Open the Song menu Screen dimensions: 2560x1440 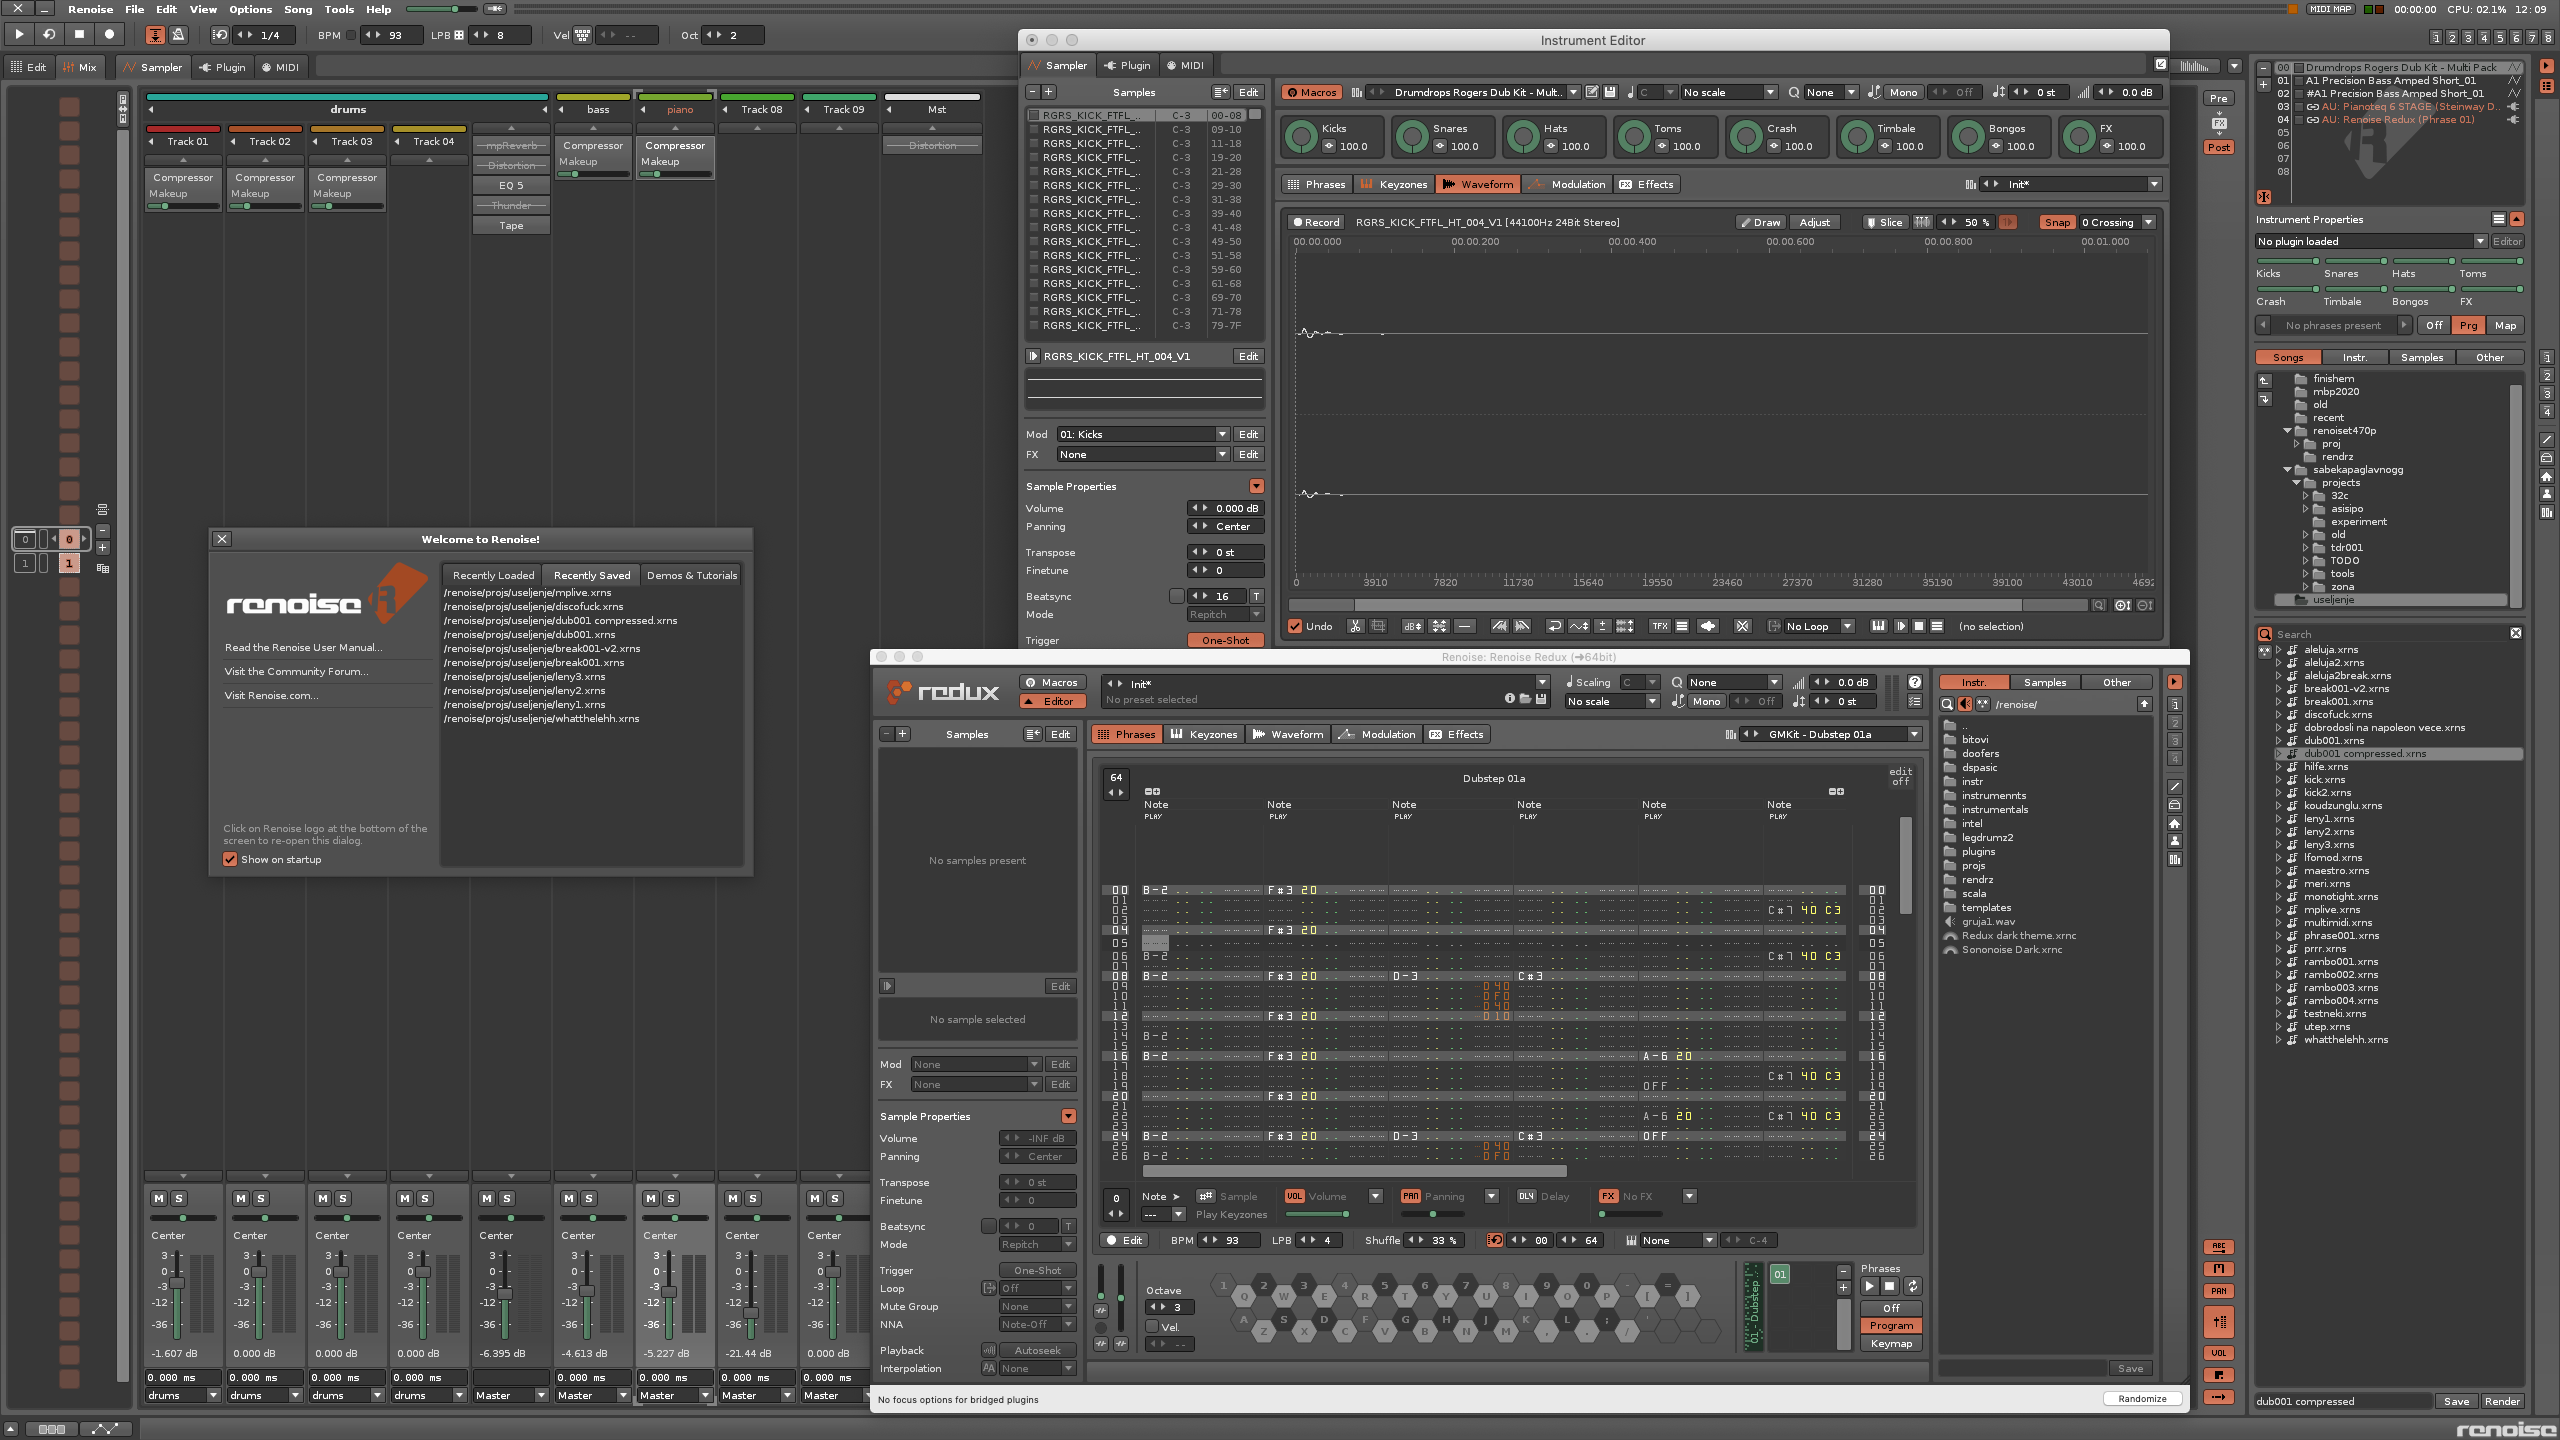tap(298, 9)
